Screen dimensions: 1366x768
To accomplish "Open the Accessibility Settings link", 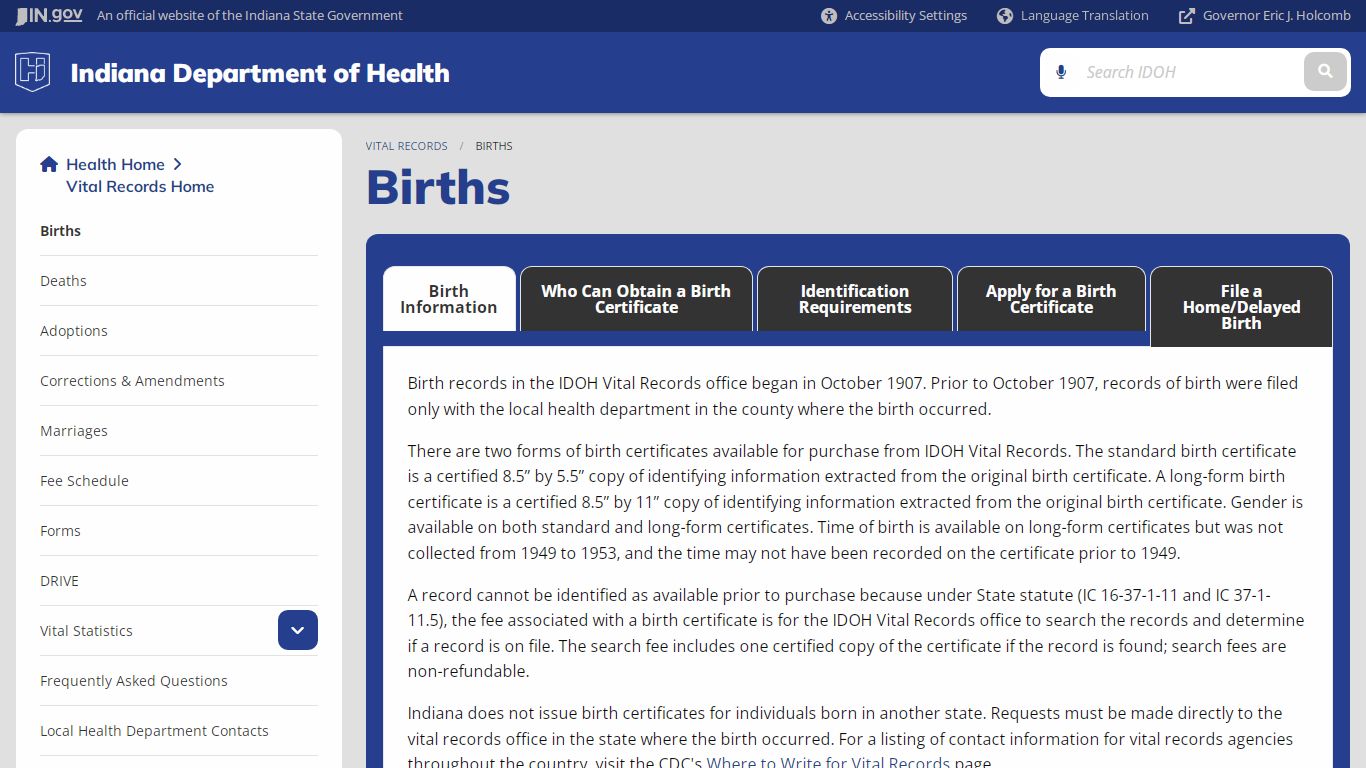I will 906,16.
